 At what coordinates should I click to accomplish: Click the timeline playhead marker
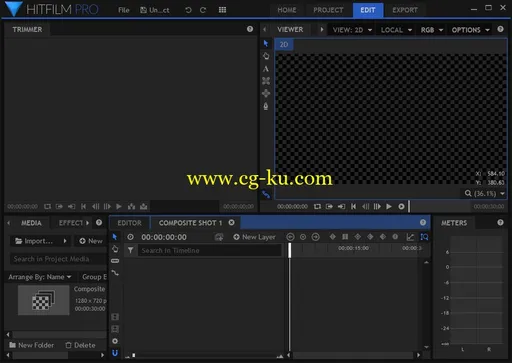[290, 250]
